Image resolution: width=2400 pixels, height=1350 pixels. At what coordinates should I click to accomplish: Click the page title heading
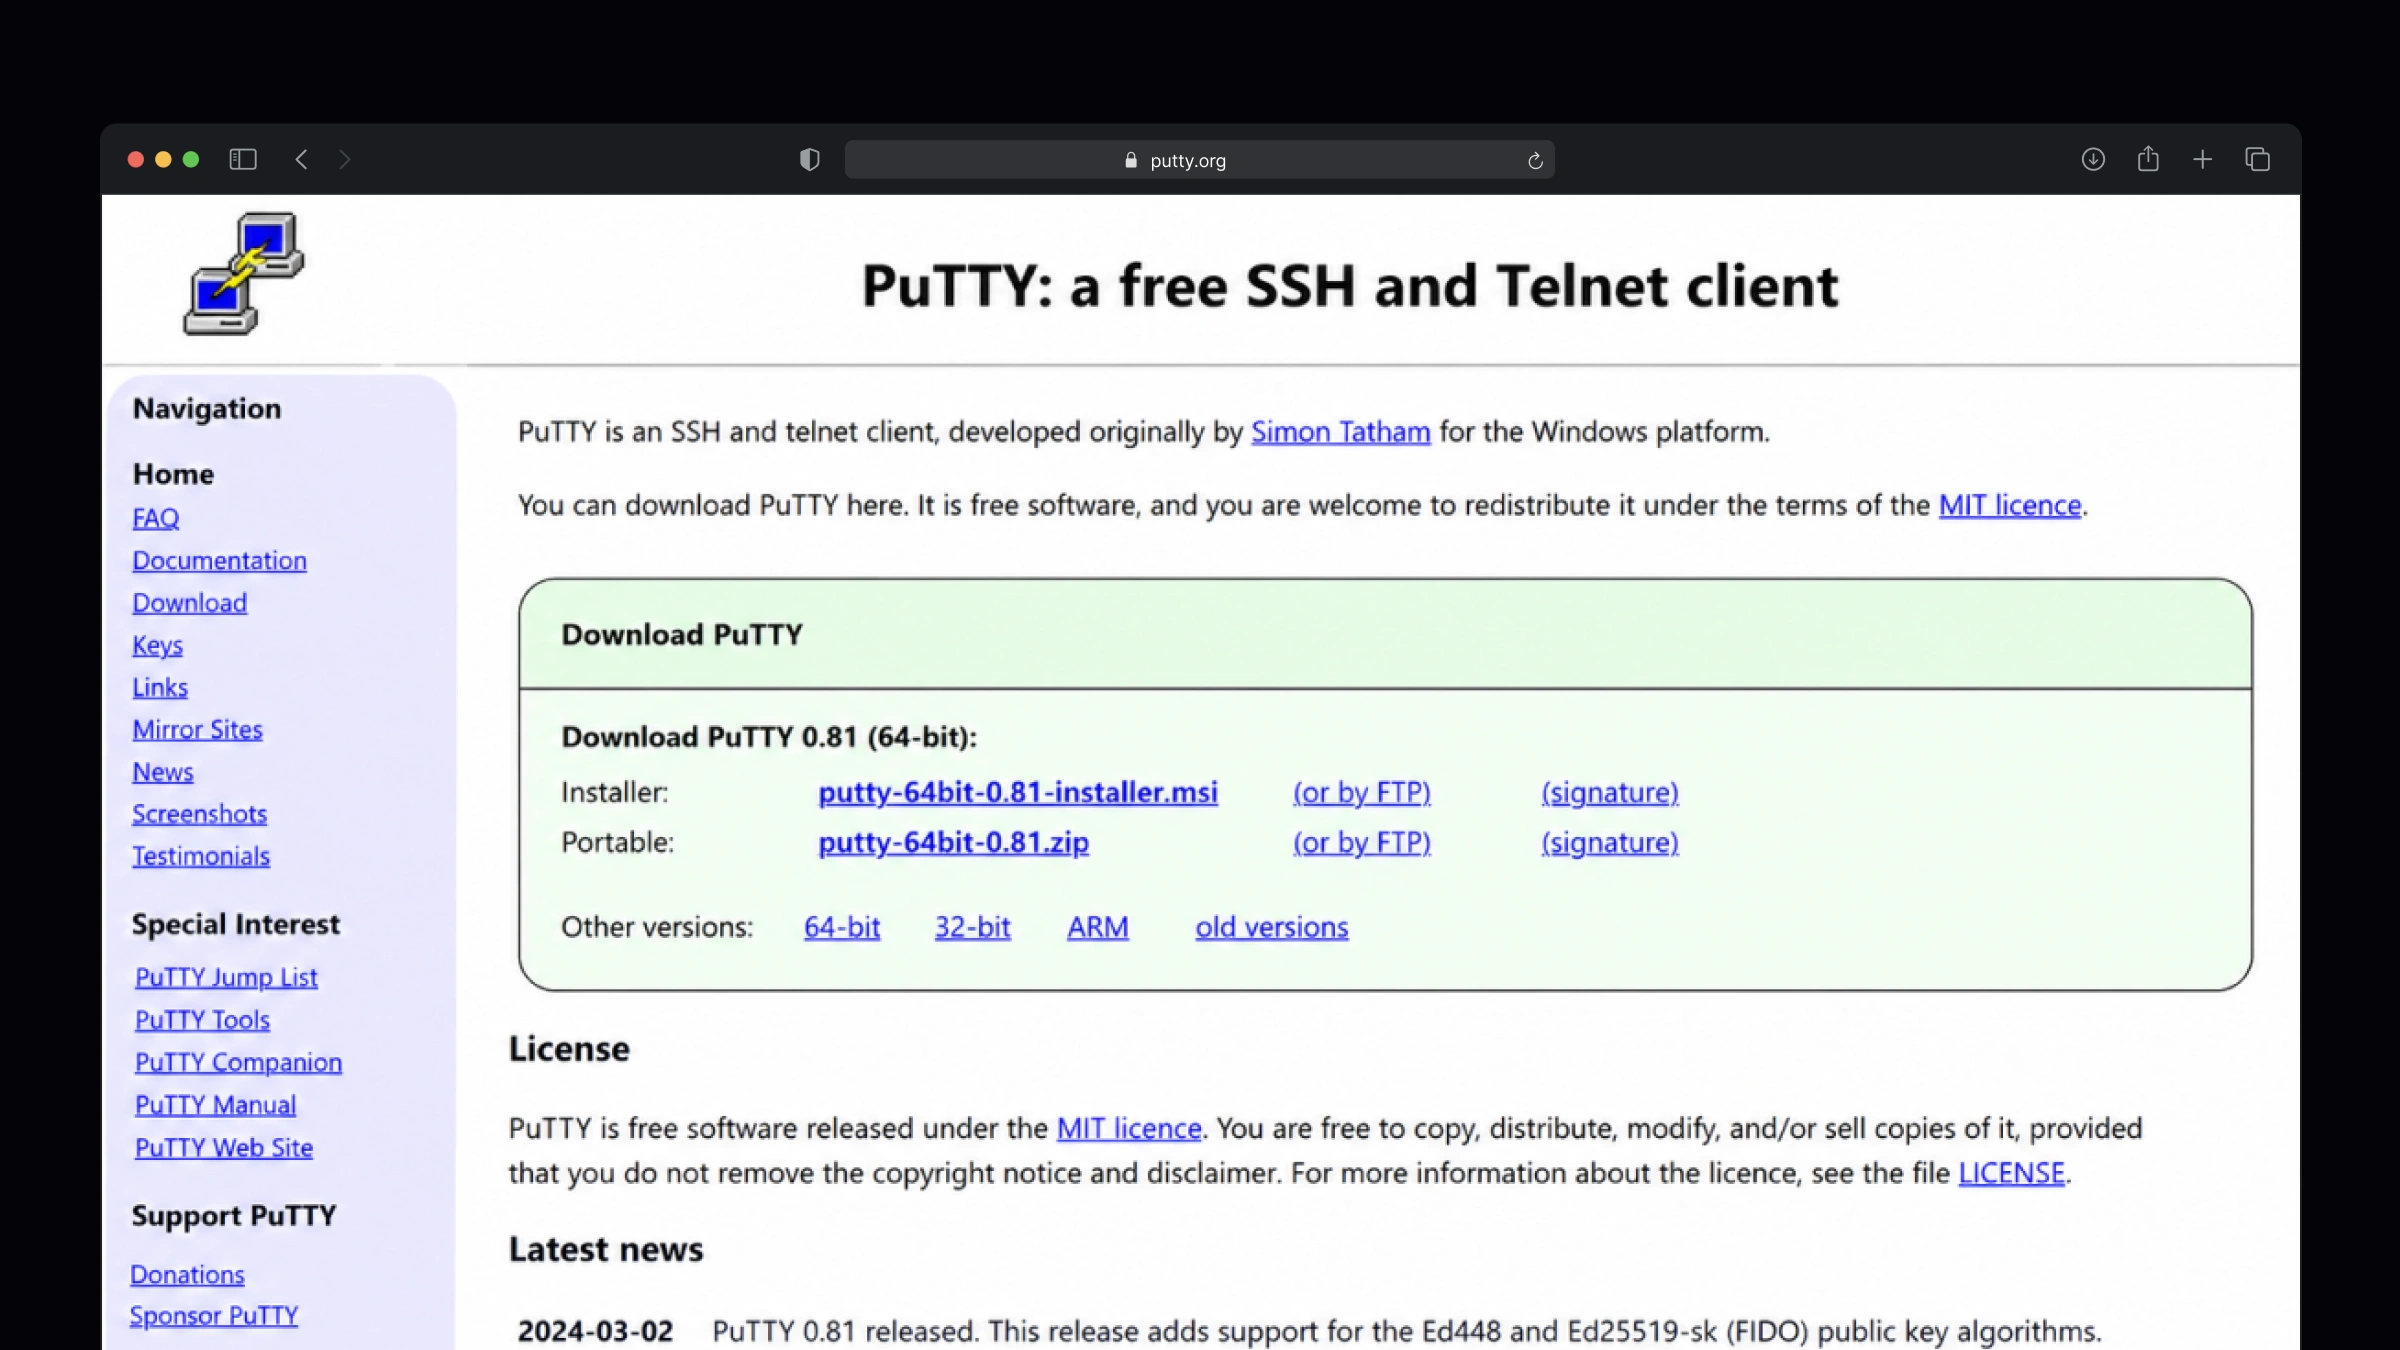point(1350,286)
